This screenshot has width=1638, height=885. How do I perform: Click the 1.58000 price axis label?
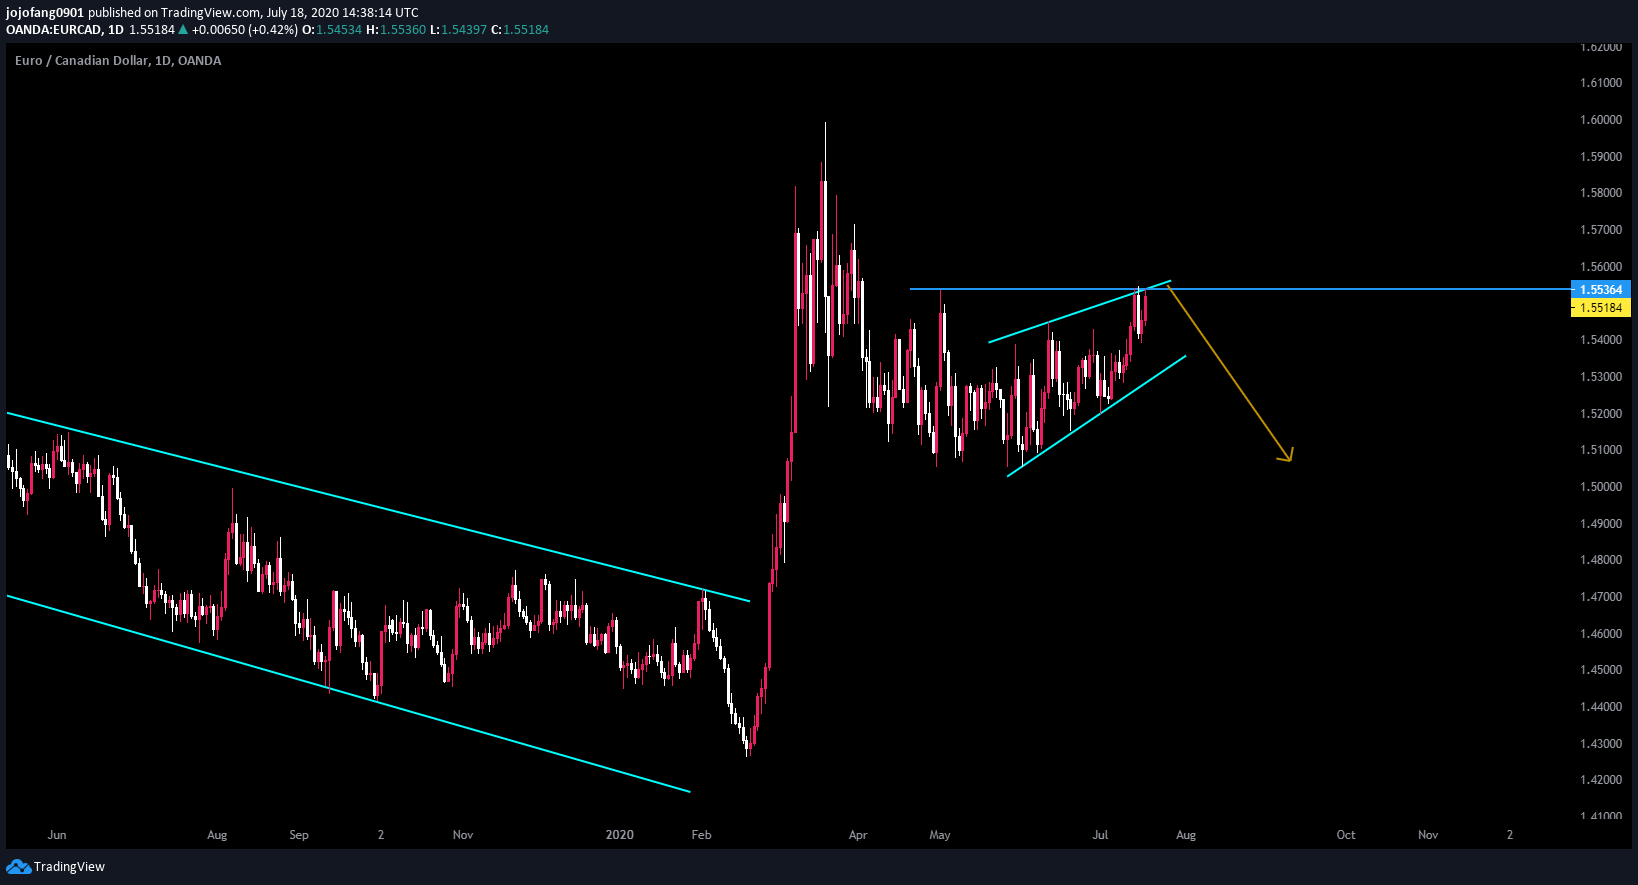(x=1601, y=193)
